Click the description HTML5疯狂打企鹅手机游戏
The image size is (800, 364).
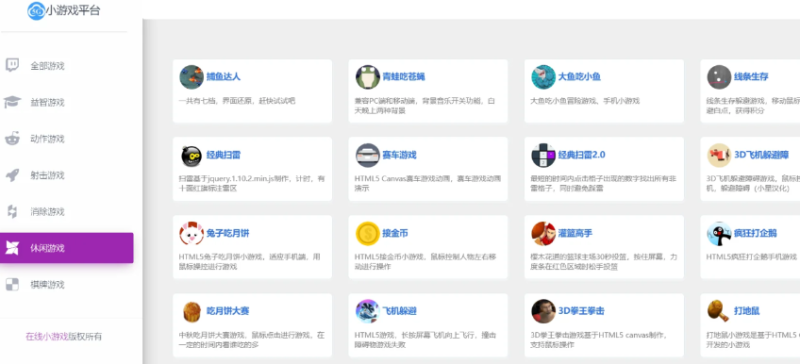click(752, 257)
